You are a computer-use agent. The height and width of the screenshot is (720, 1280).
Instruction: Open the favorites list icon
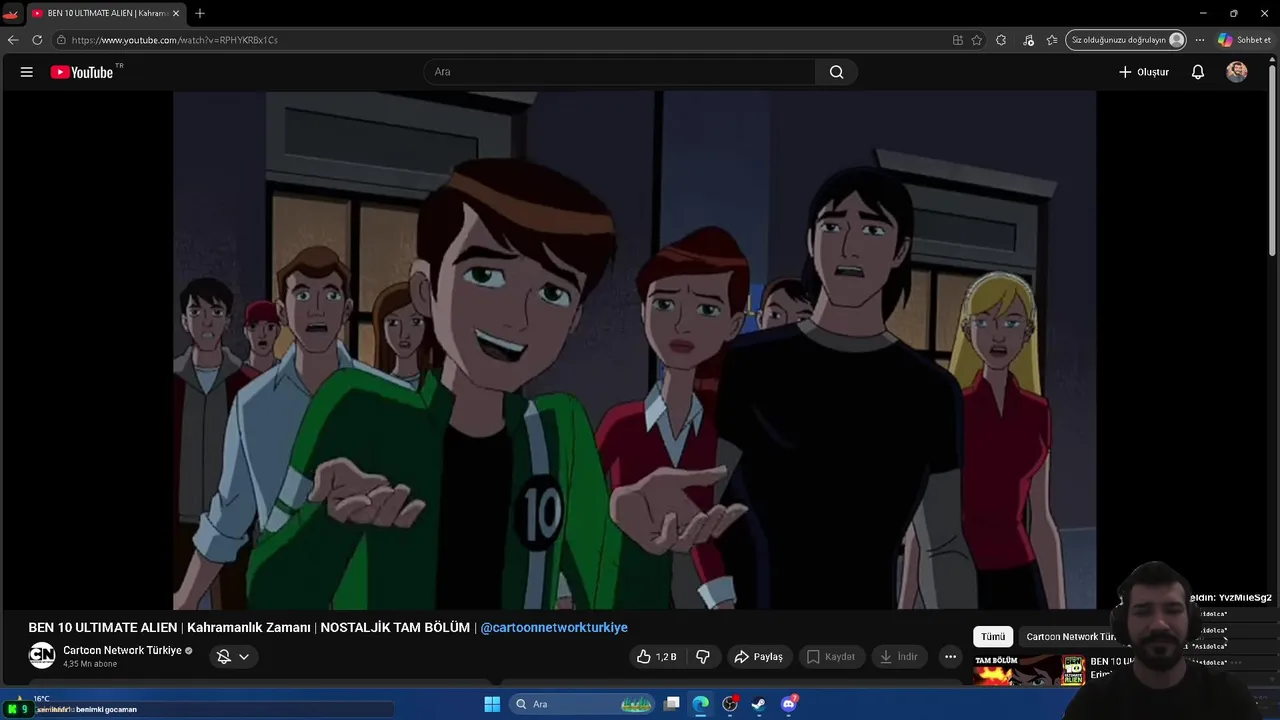(1052, 40)
